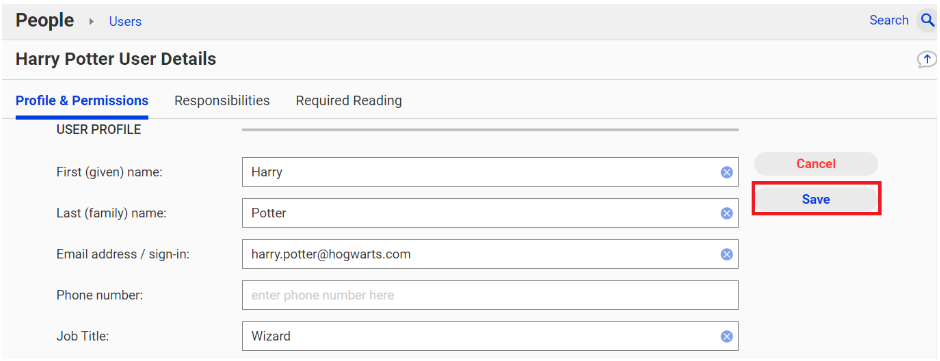The width and height of the screenshot is (940, 361).
Task: Click the Search link
Action: click(x=889, y=20)
